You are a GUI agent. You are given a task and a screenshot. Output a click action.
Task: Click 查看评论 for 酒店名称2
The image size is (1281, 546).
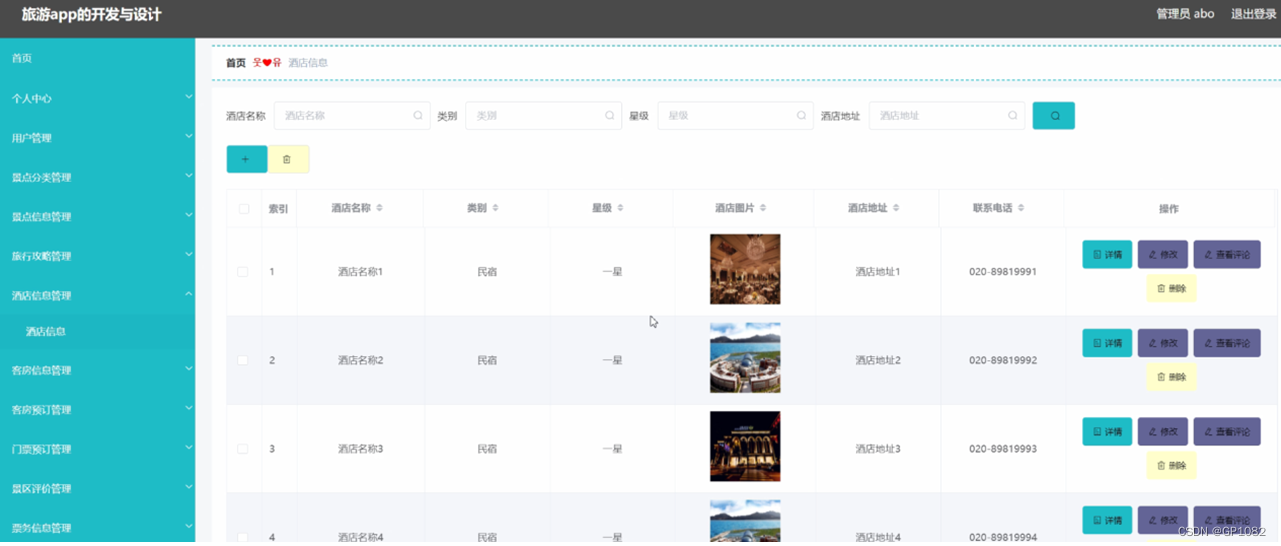tap(1227, 343)
